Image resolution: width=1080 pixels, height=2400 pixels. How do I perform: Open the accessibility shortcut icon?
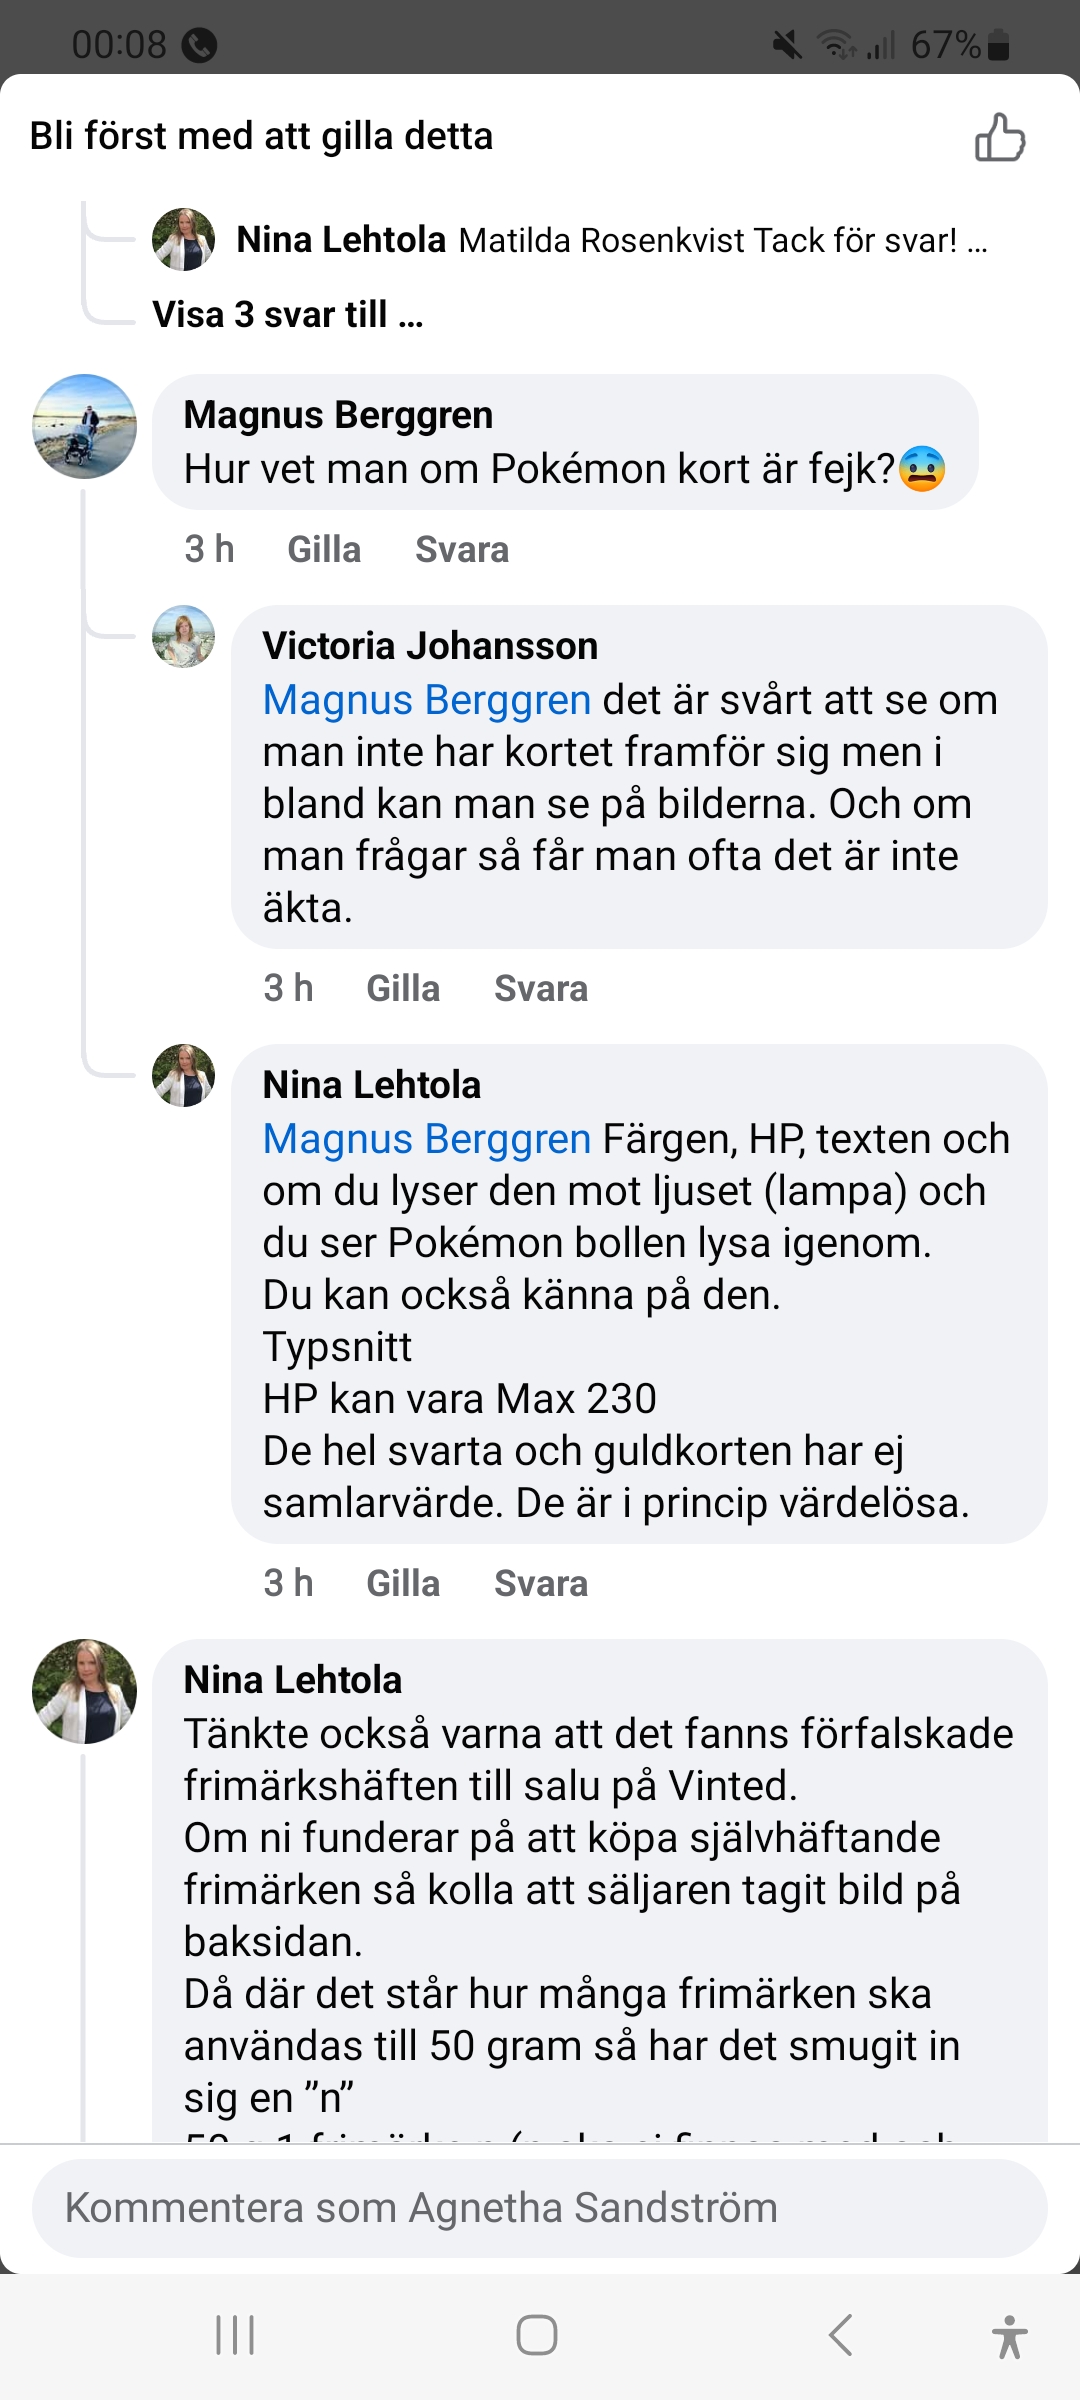point(1009,2337)
